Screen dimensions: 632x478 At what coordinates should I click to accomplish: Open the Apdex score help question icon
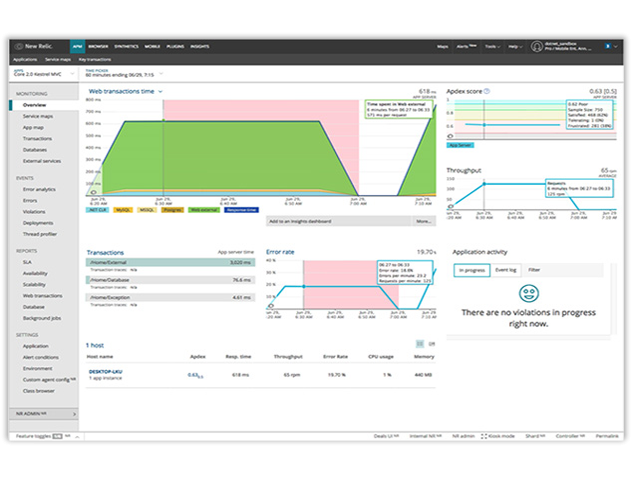(x=486, y=91)
